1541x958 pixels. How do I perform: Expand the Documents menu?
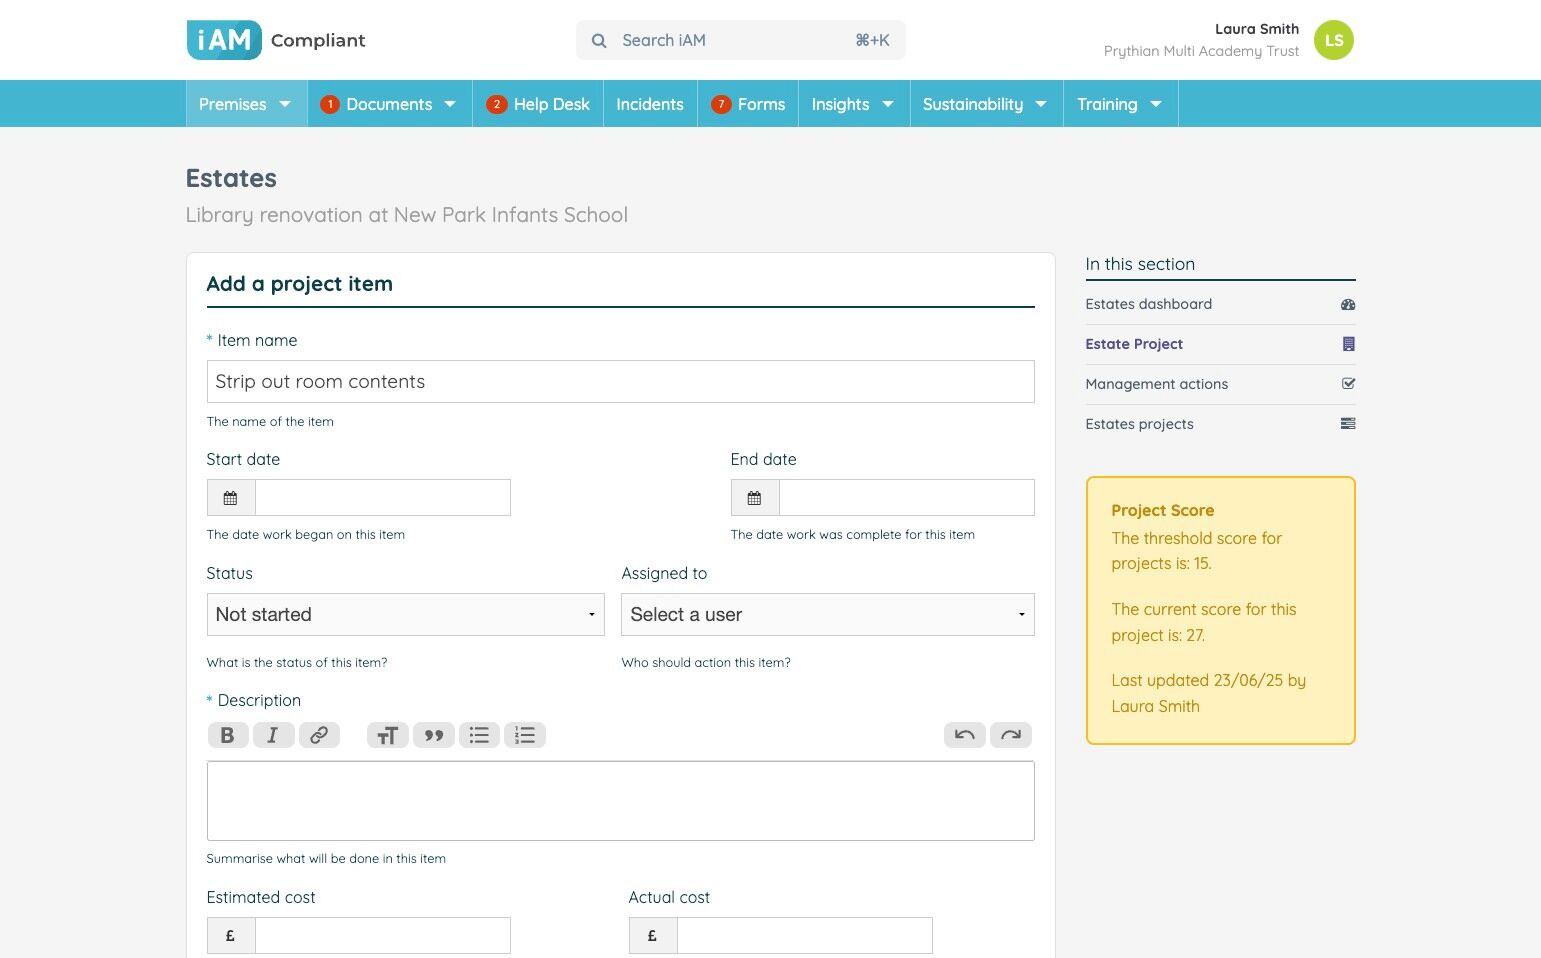pyautogui.click(x=450, y=104)
